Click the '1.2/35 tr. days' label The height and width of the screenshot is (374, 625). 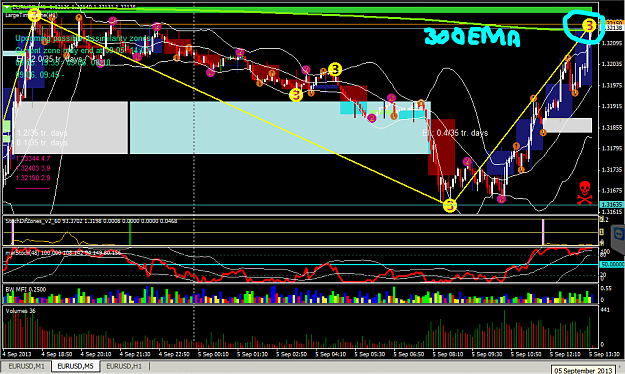(42, 133)
